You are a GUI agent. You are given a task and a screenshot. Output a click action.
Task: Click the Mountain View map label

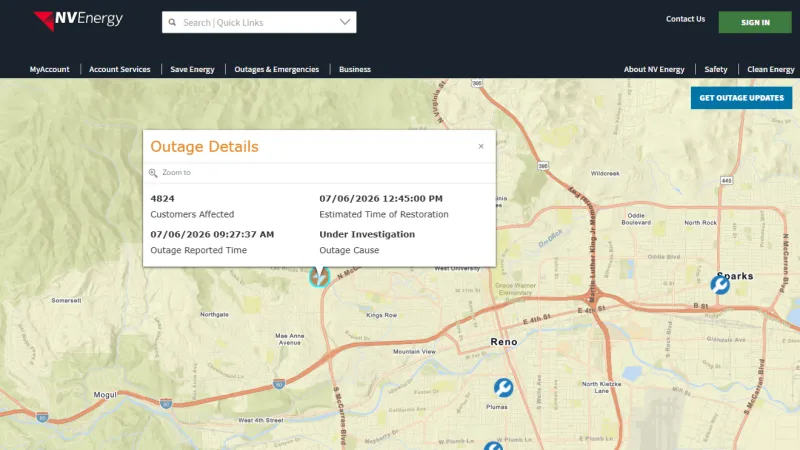(x=414, y=352)
